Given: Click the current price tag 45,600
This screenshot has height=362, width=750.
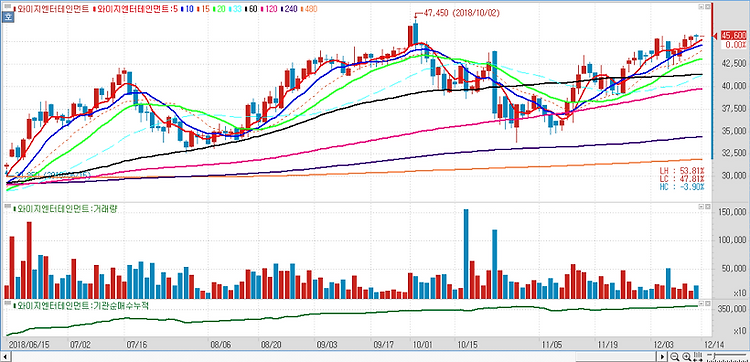Looking at the screenshot, I should [734, 35].
